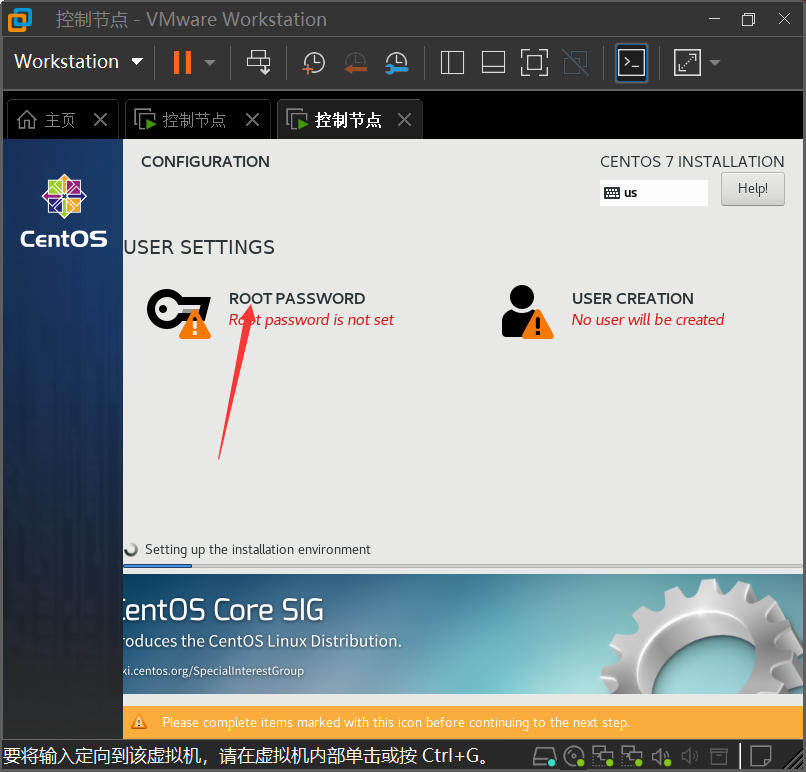The width and height of the screenshot is (806, 772).
Task: Click the first network adapter status icon
Action: pos(602,756)
